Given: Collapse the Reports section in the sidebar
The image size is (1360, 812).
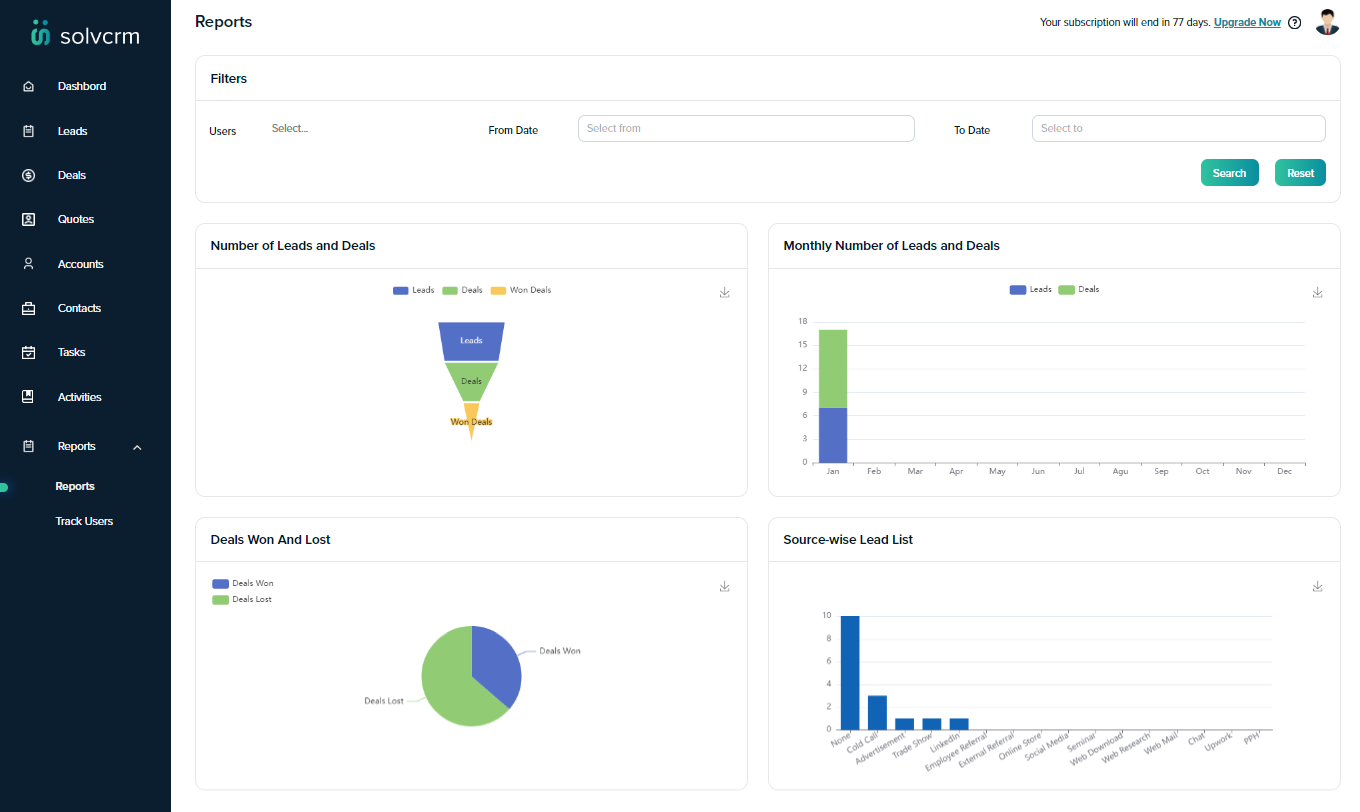Looking at the screenshot, I should point(137,447).
